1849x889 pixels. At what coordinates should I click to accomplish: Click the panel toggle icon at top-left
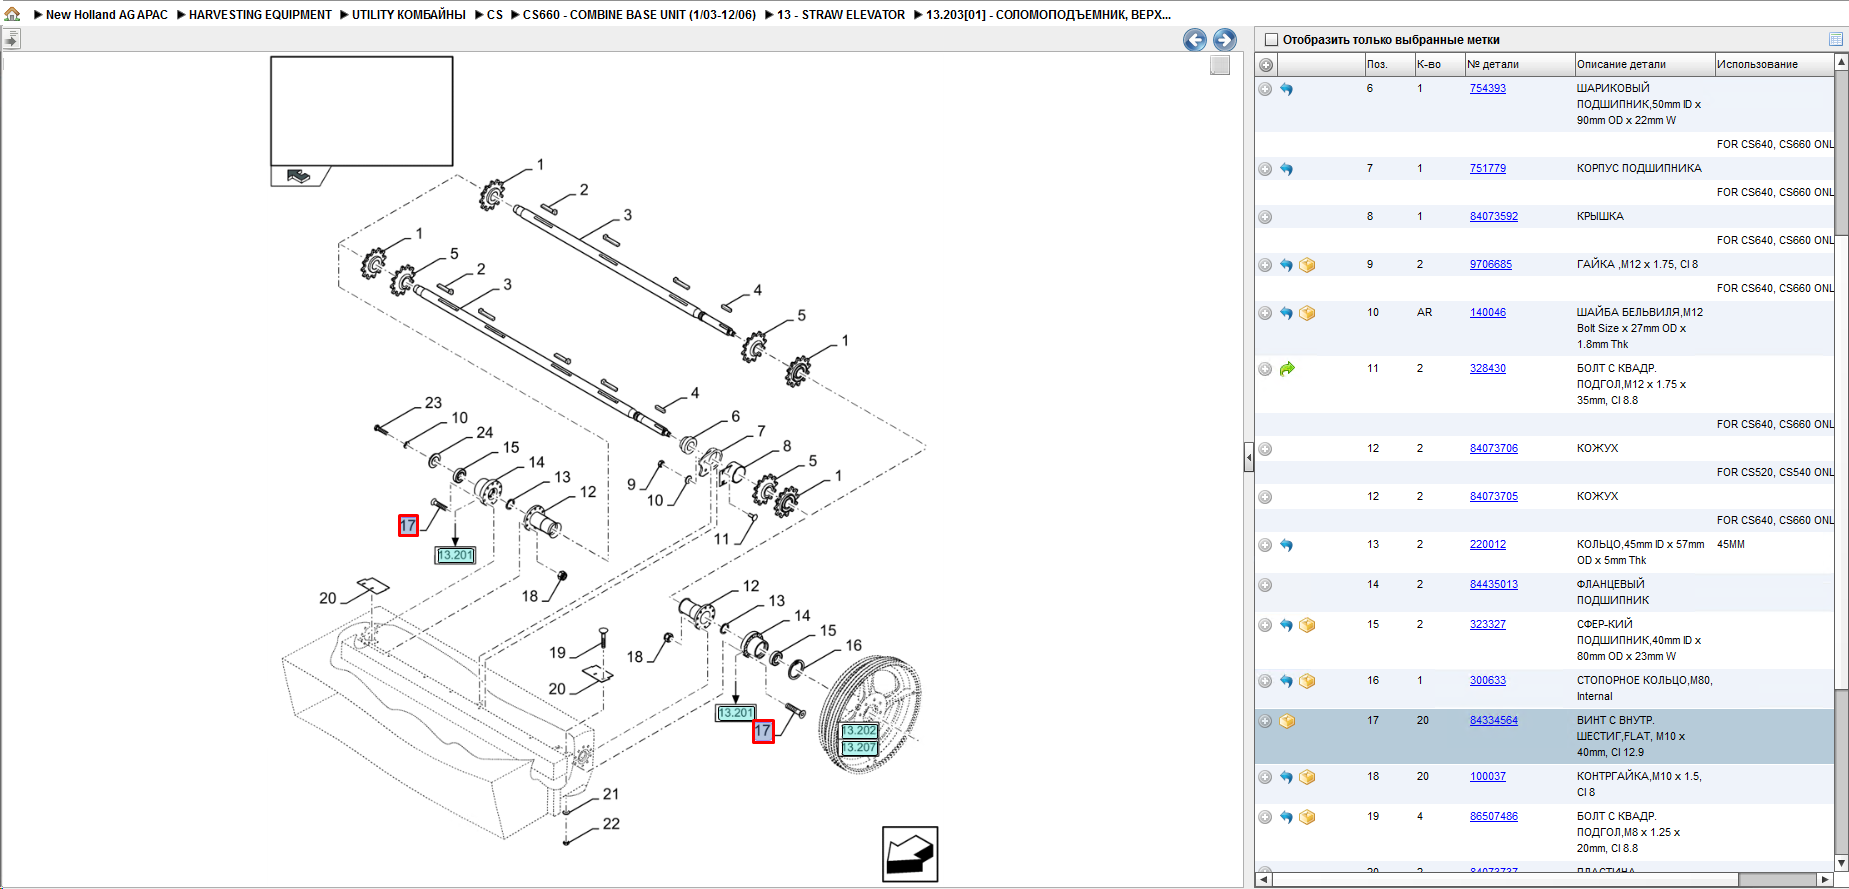11,39
